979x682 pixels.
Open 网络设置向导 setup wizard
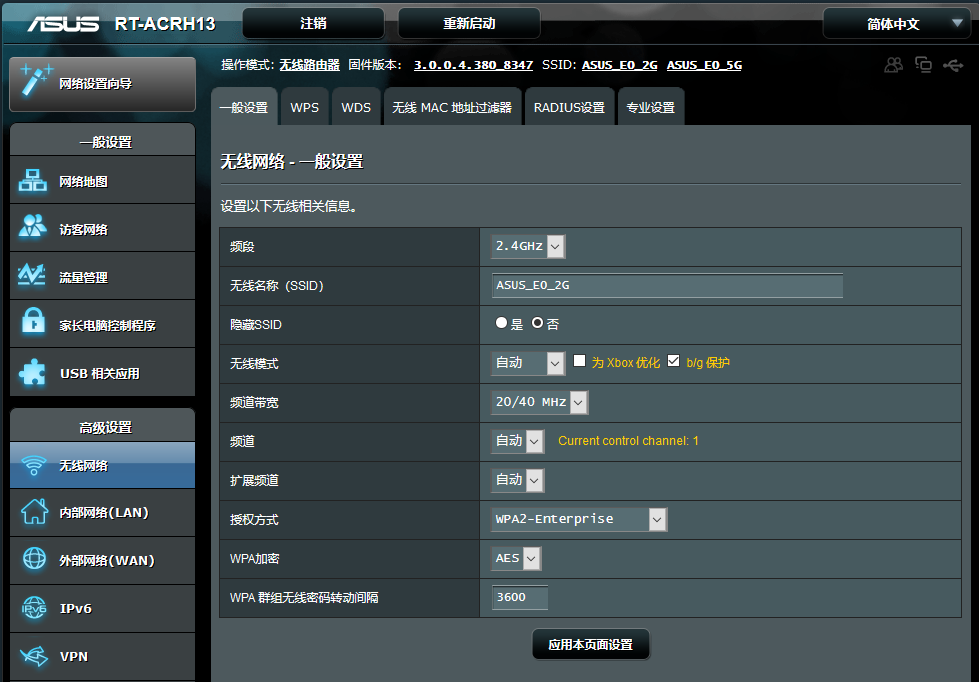click(102, 84)
